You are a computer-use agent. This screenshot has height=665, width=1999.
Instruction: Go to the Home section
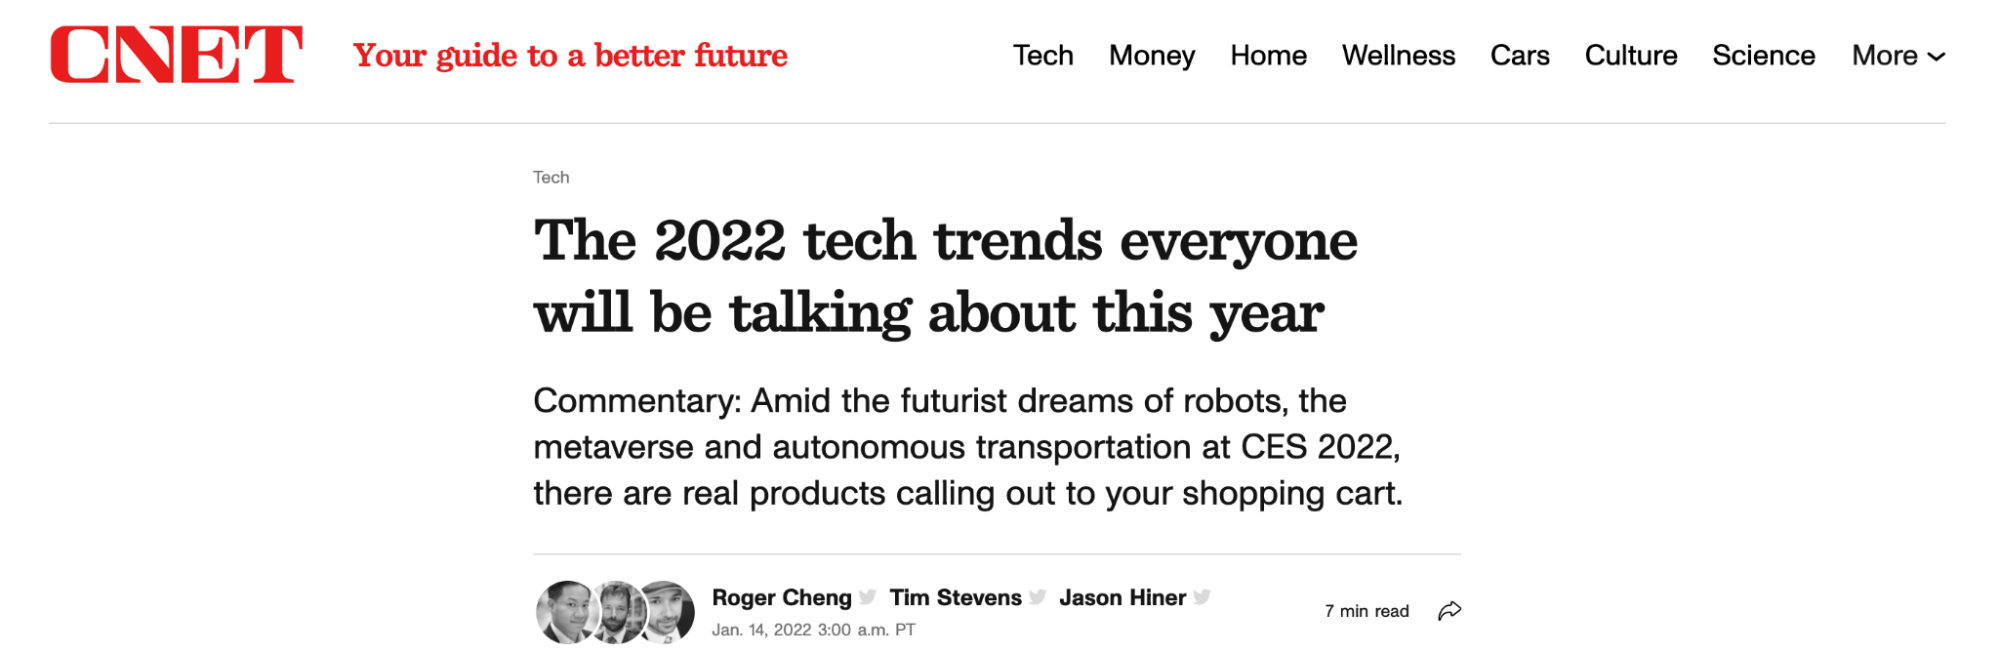1268,56
